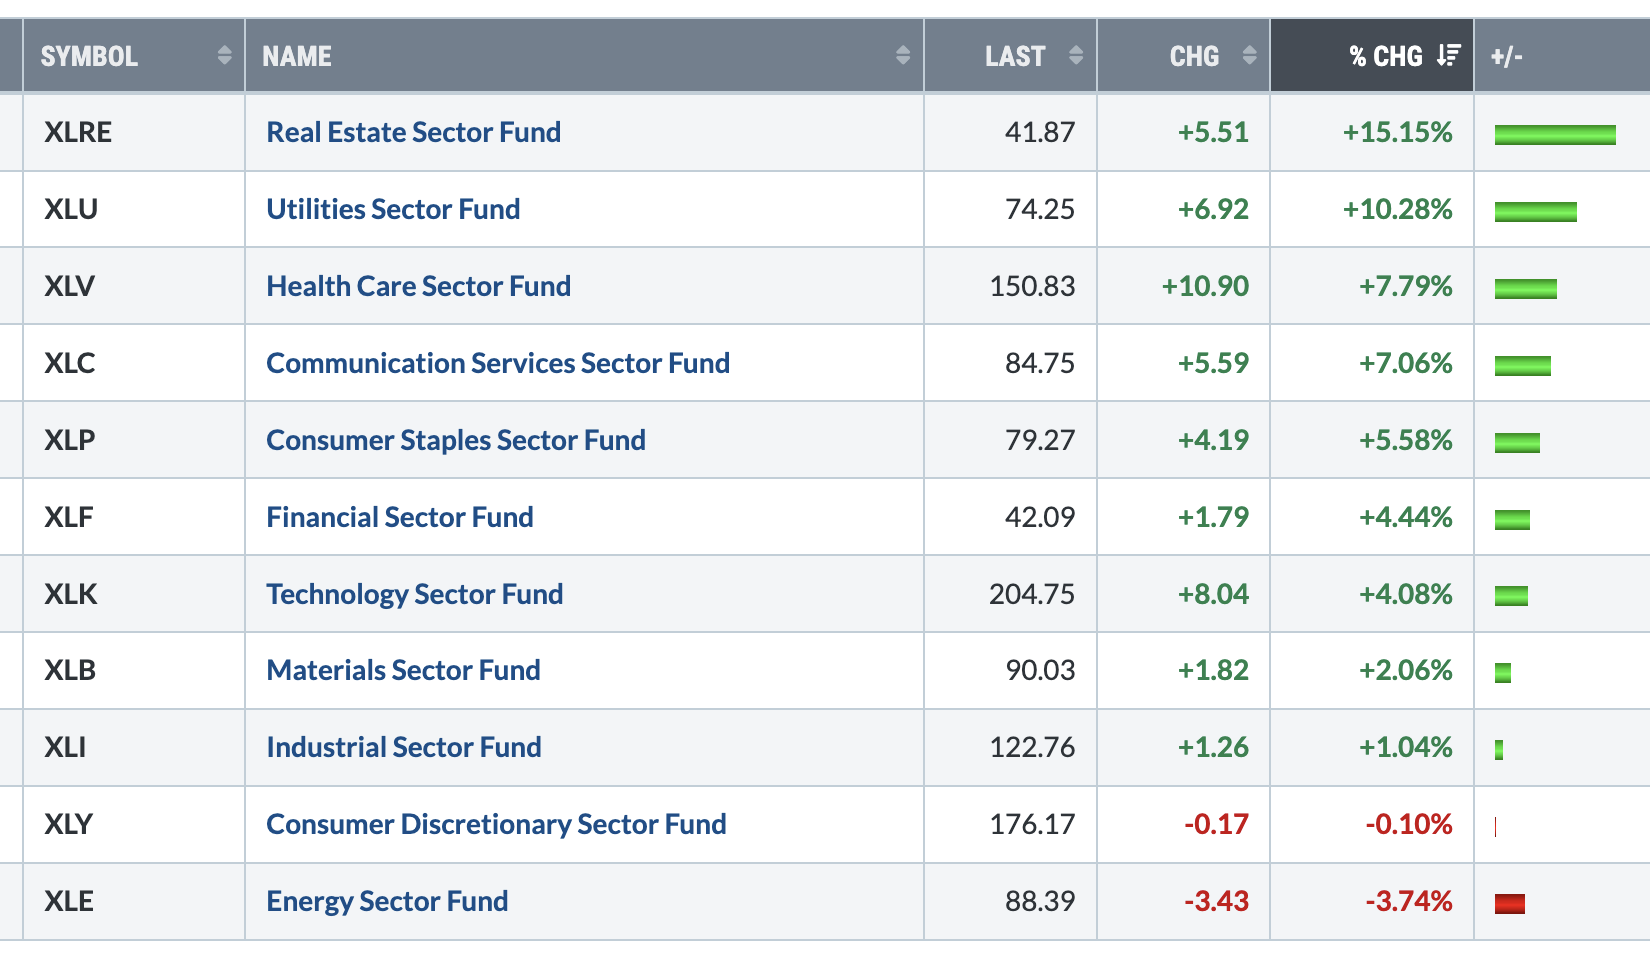
Task: Click the XLK symbol cell
Action: coord(71,594)
